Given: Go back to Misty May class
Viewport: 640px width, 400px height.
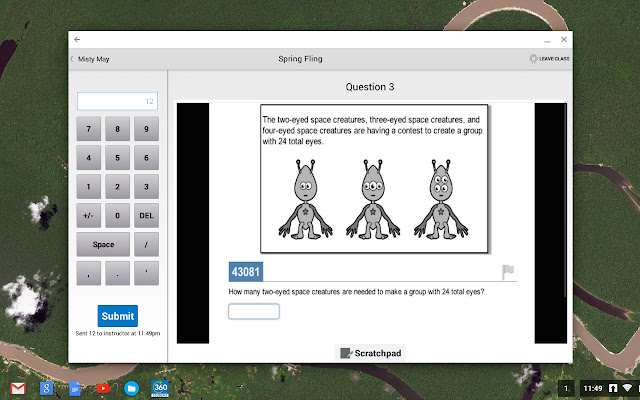Looking at the screenshot, I should coord(90,59).
